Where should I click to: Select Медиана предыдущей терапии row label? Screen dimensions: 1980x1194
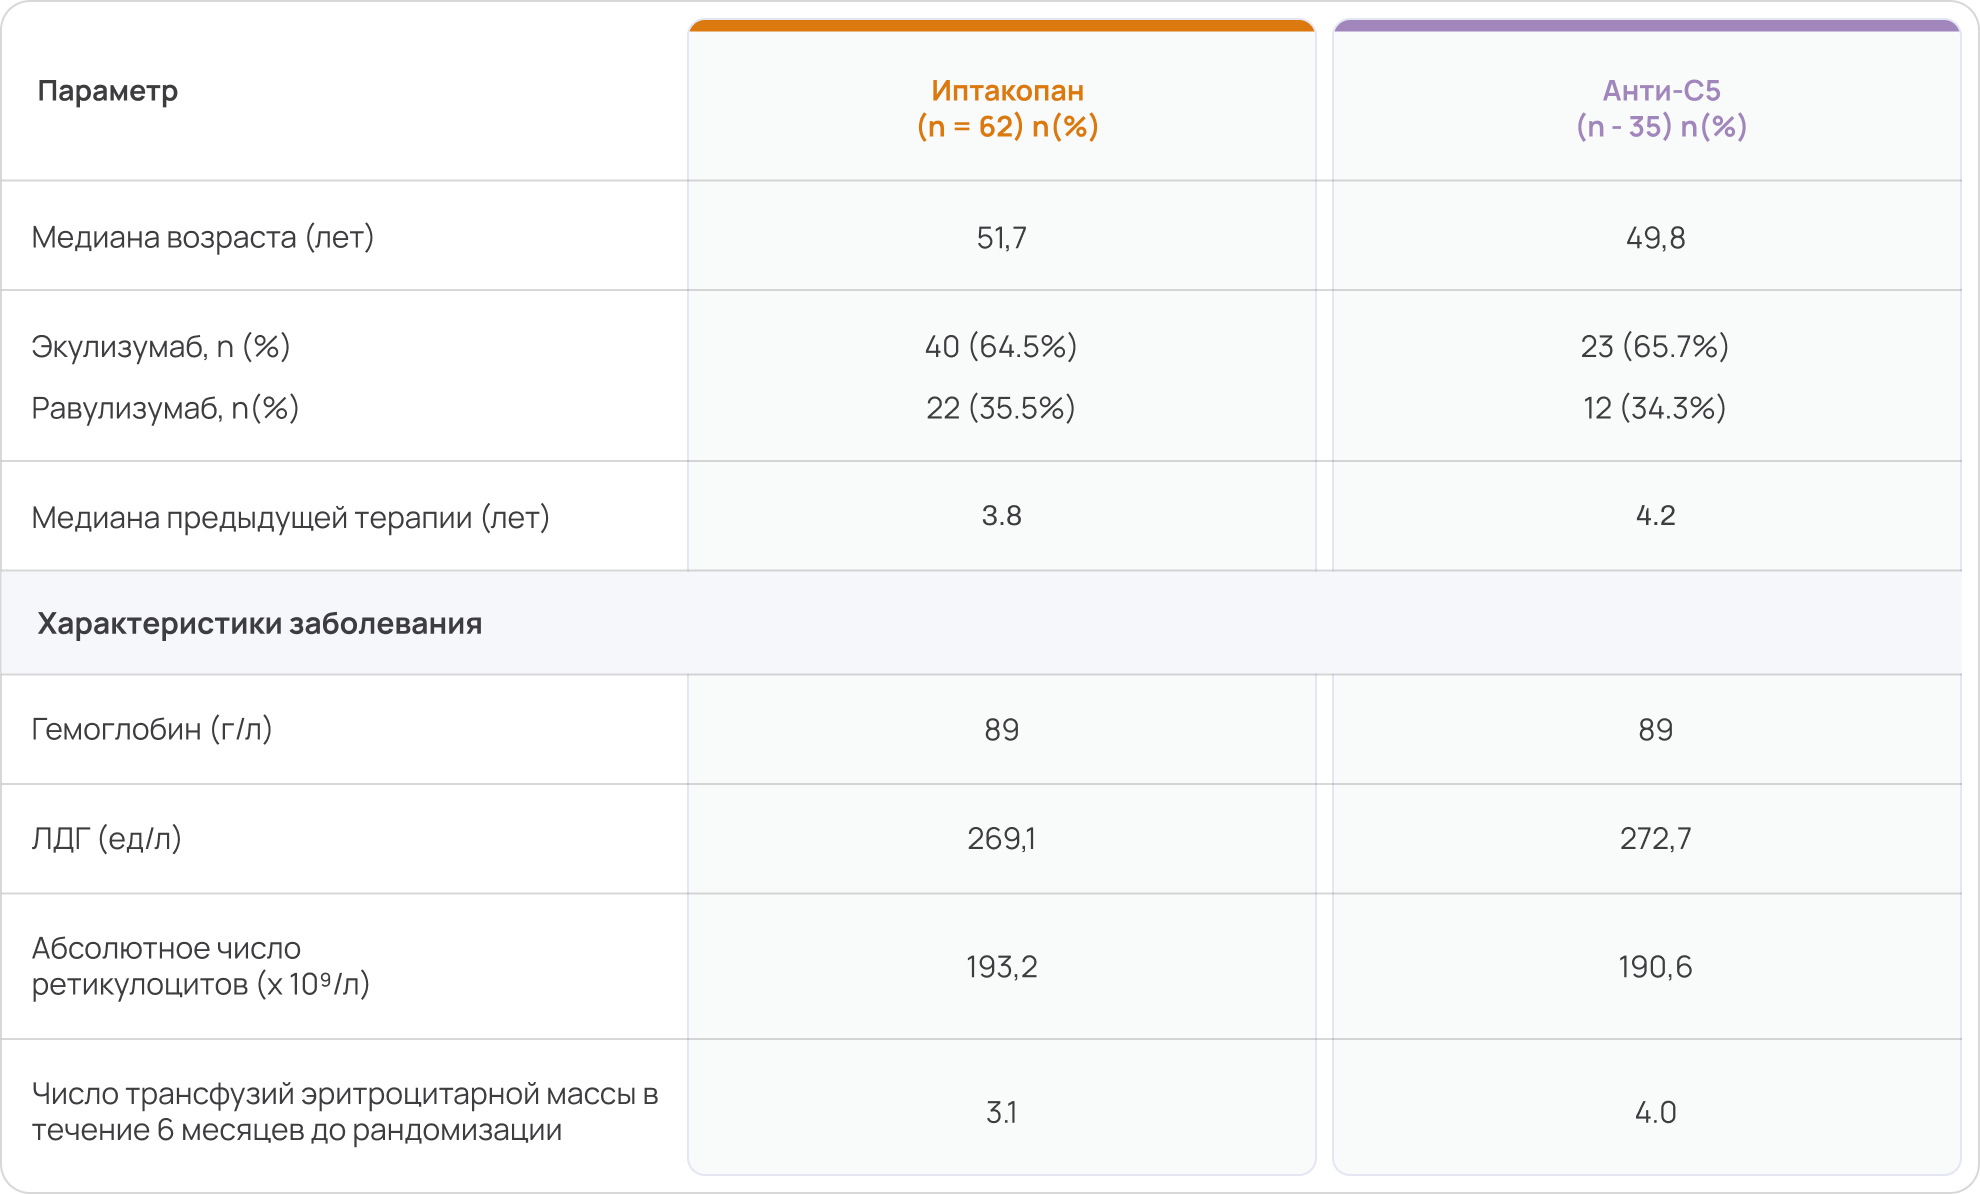(291, 517)
